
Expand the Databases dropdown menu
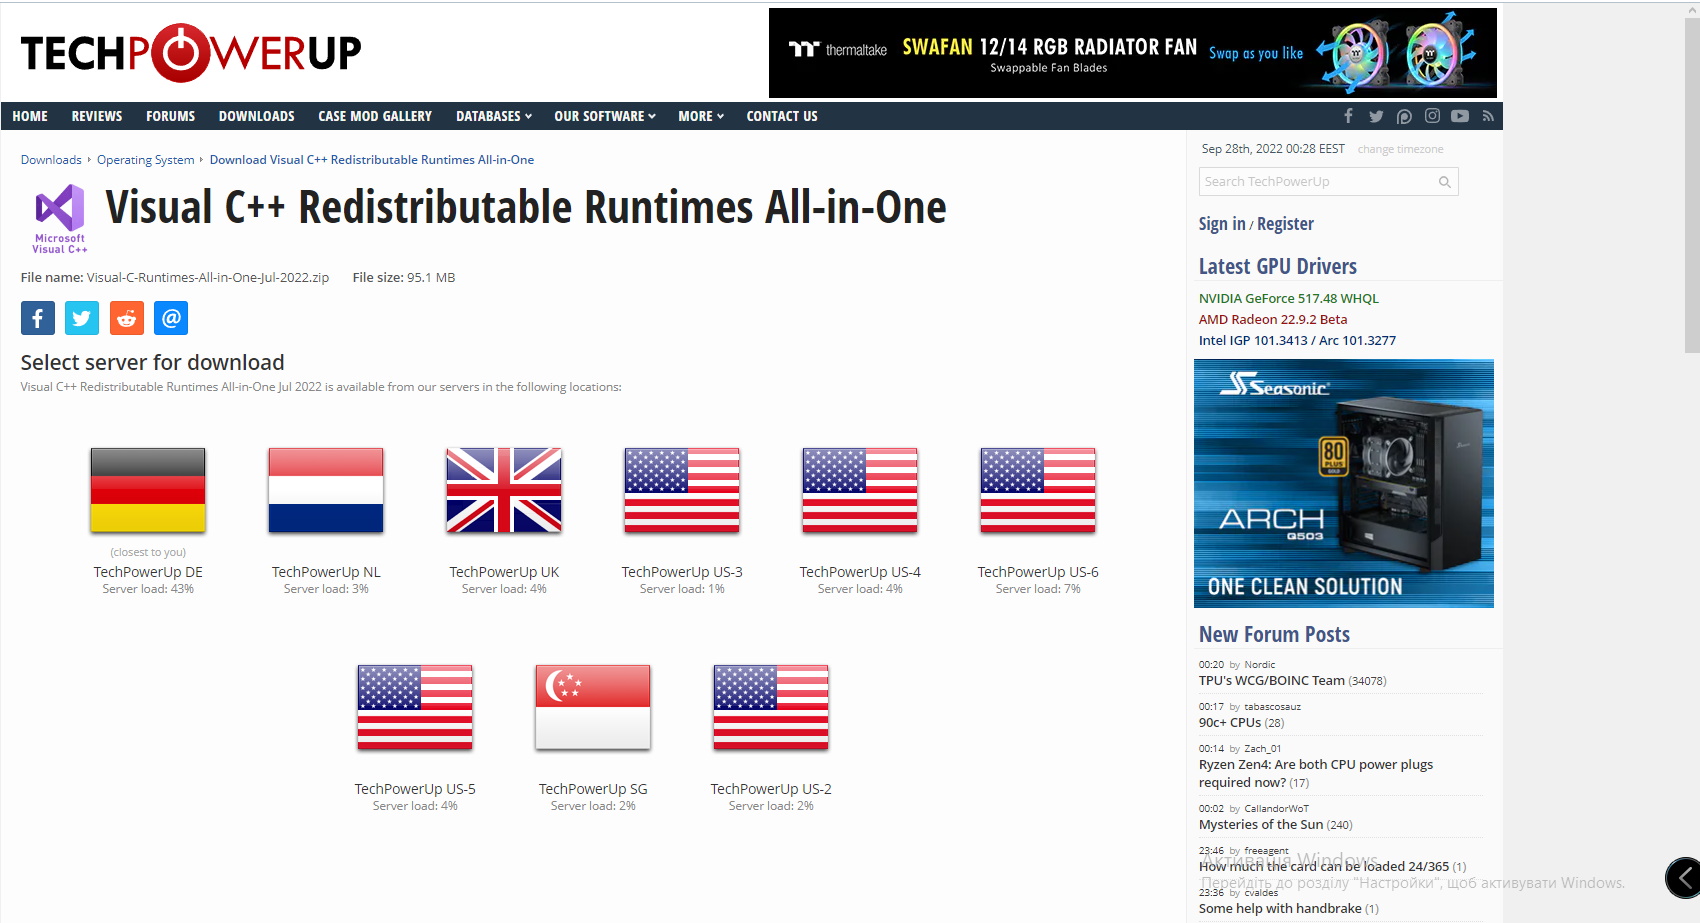click(494, 116)
